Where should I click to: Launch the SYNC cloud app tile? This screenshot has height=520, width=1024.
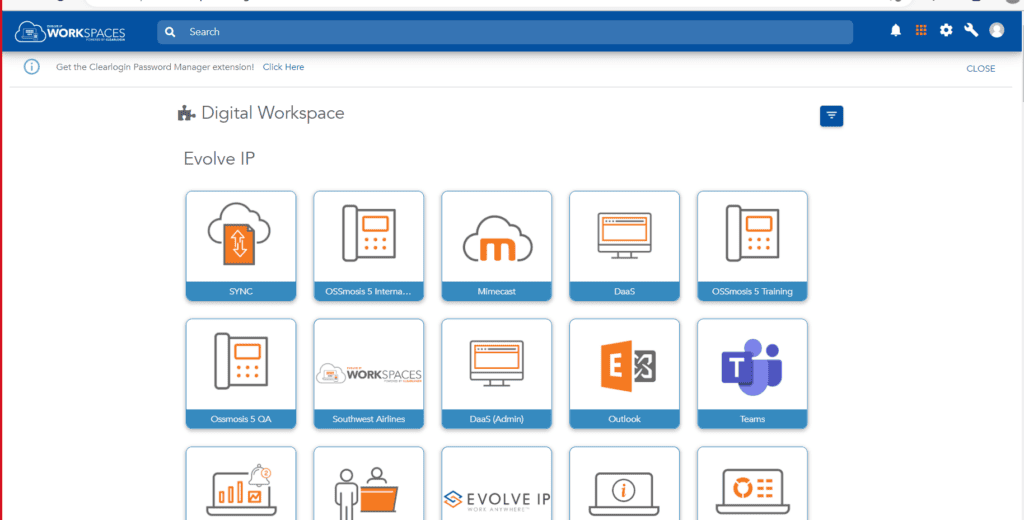click(241, 246)
